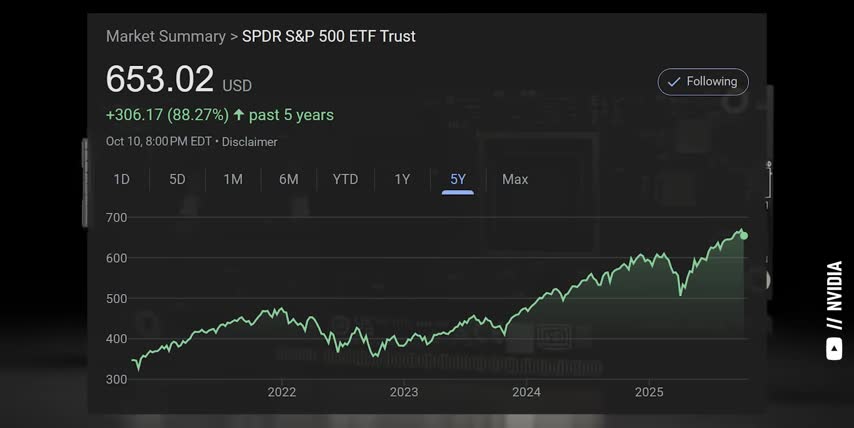Click the 653.02 USD price value
Viewport: 854px width, 428px height.
[x=160, y=79]
